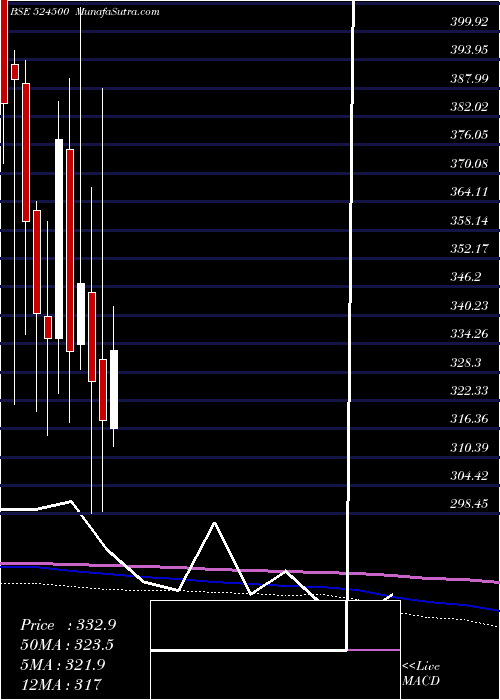The height and width of the screenshot is (700, 500).
Task: Click the 304.42 price axis label
Action: [x=469, y=476]
